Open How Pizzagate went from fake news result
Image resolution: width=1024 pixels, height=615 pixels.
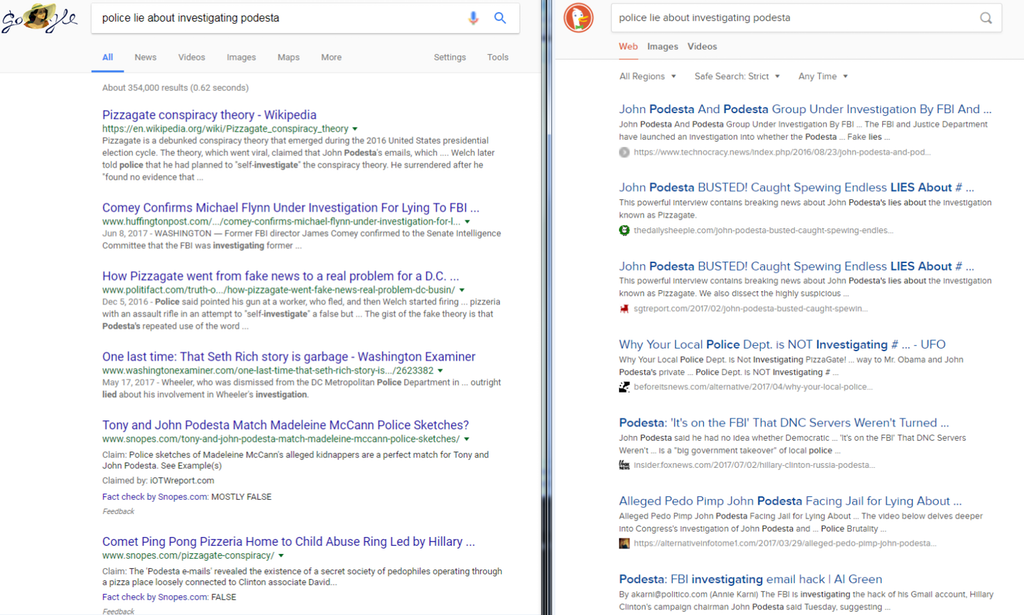click(280, 276)
